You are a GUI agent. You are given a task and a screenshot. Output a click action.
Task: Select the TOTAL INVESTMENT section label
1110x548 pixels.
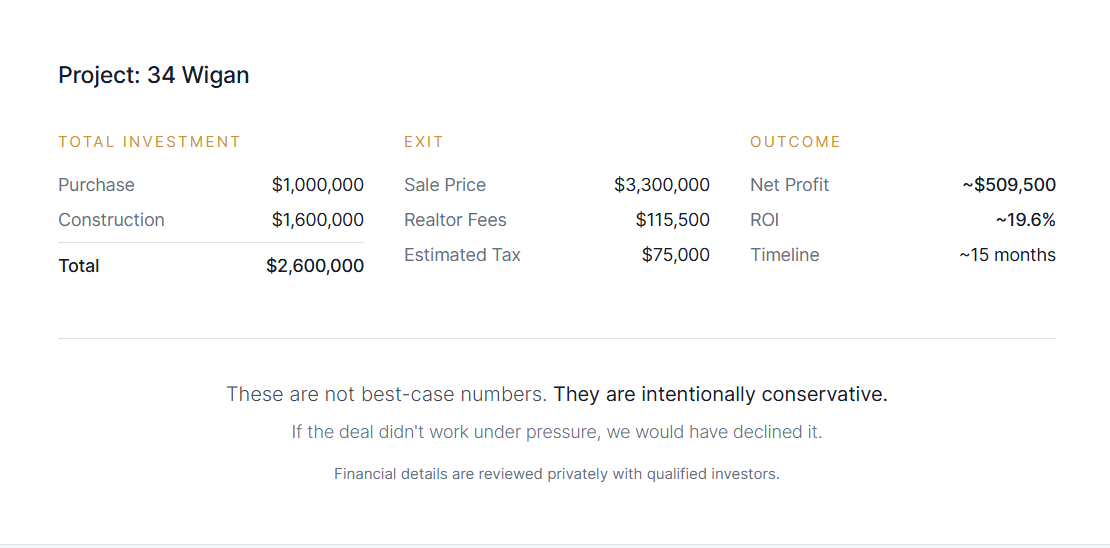[150, 142]
